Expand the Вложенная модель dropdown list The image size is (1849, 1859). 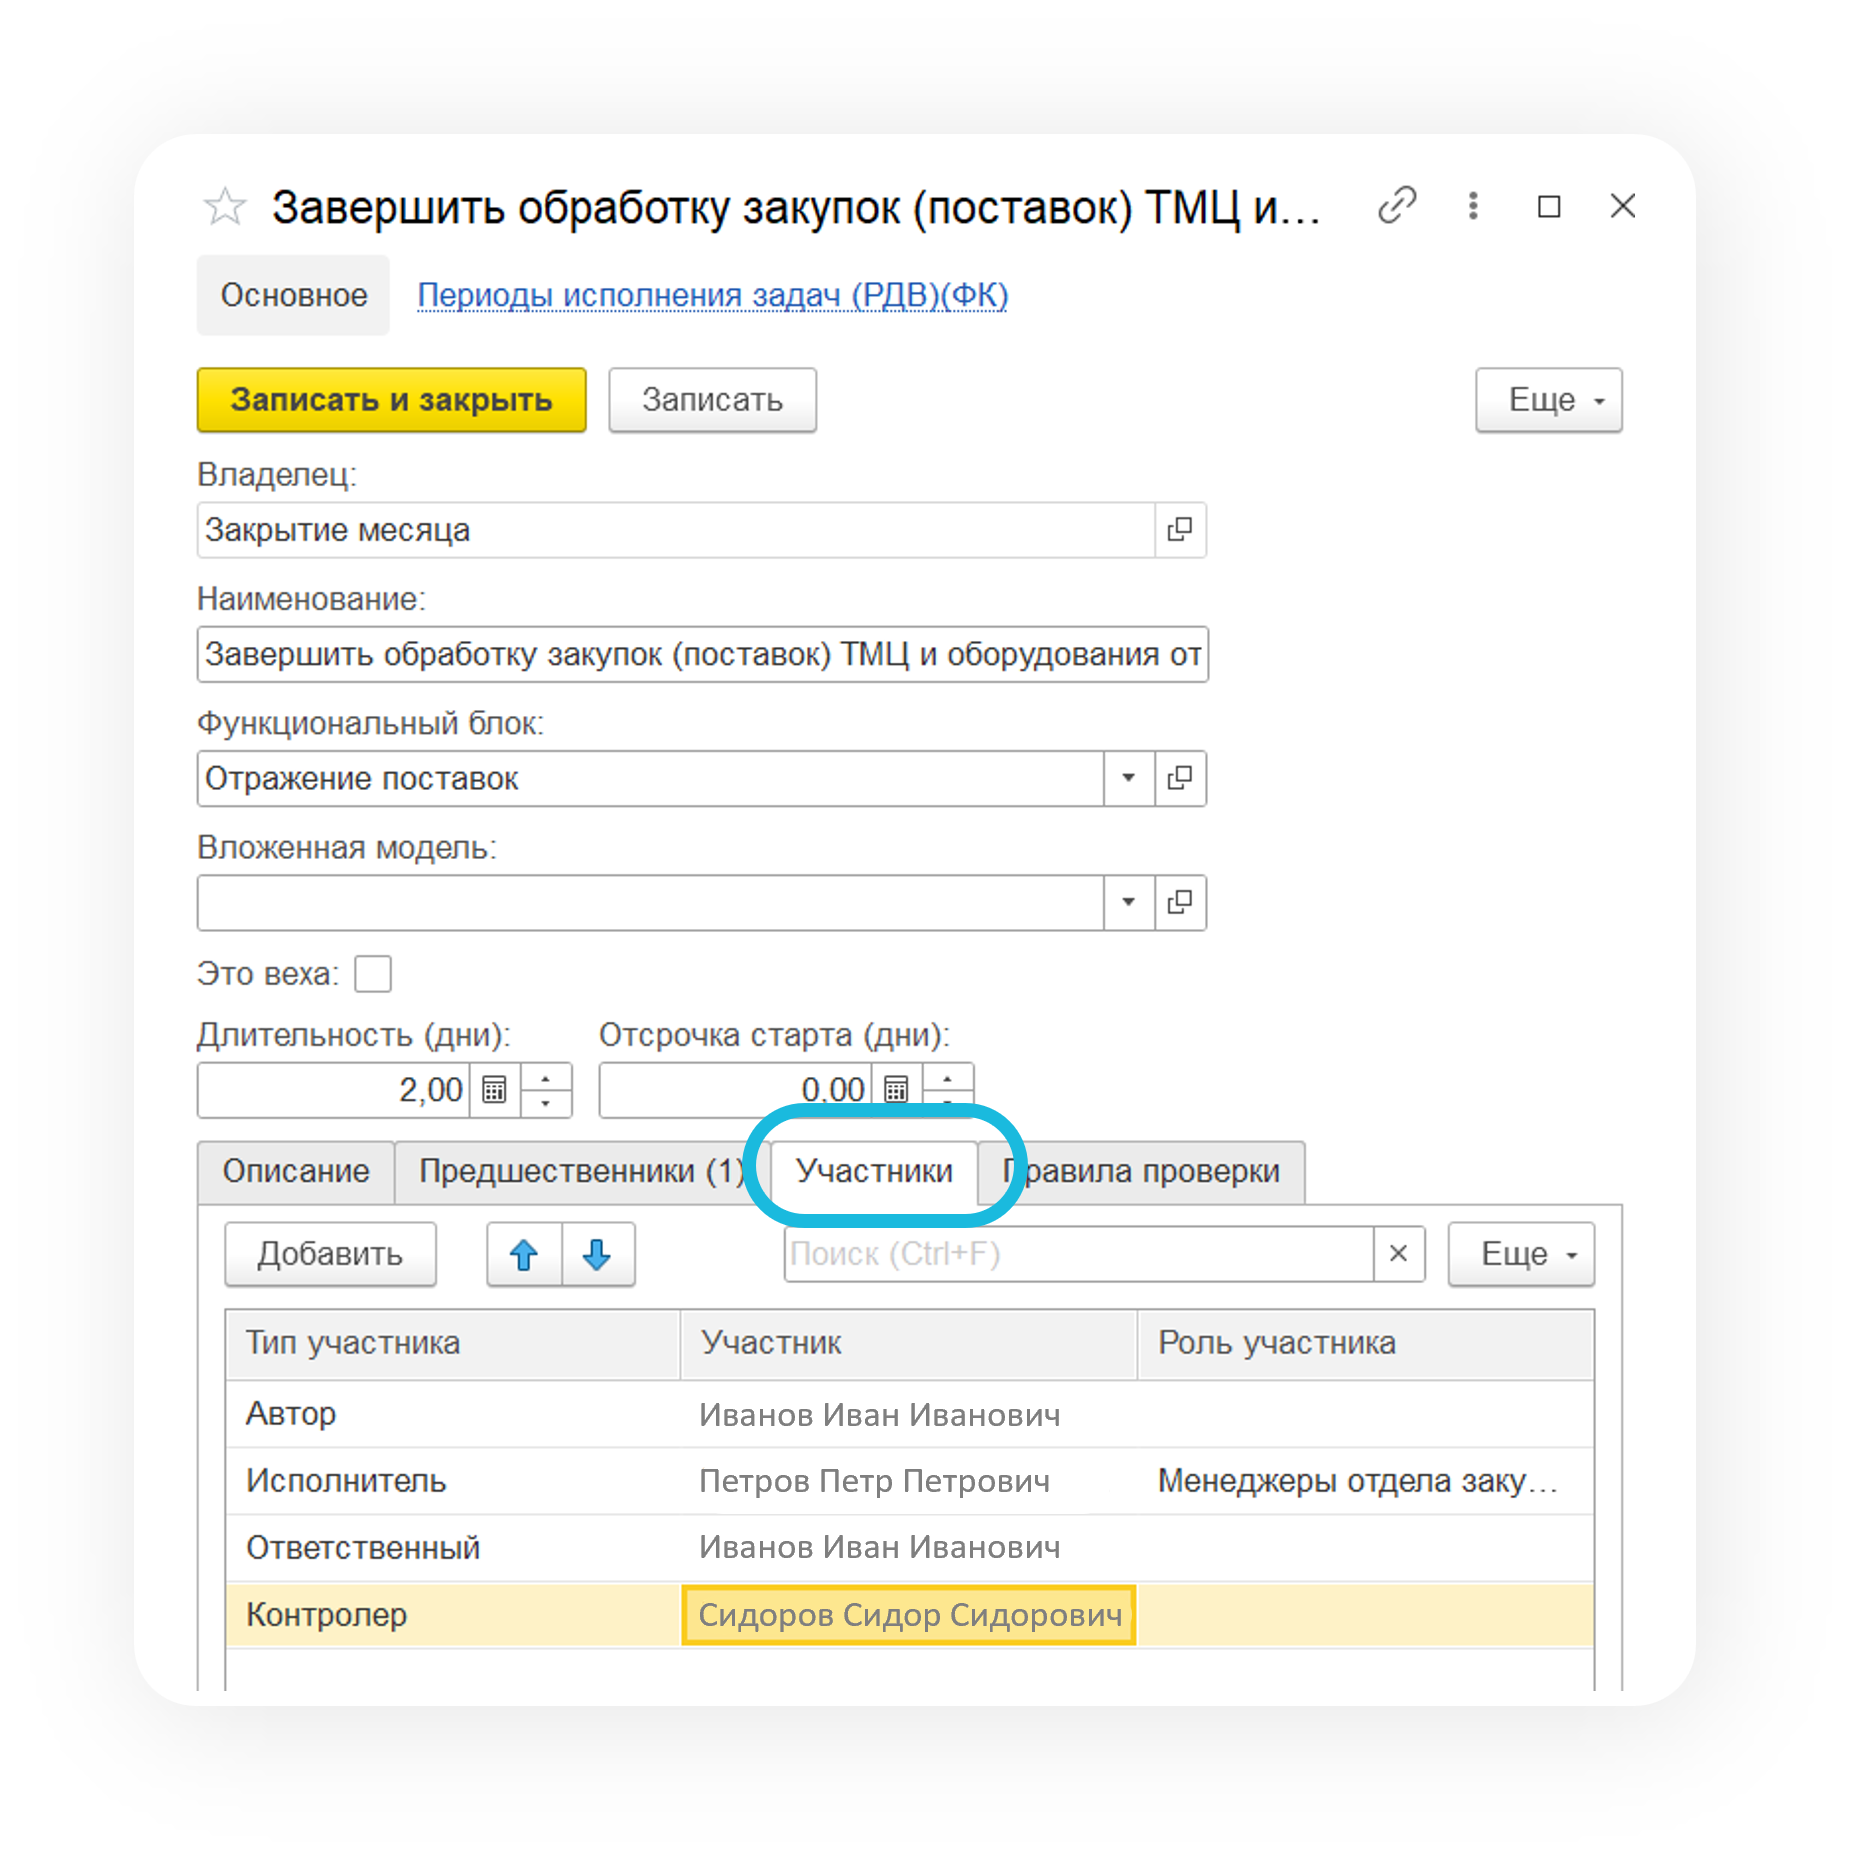point(1128,902)
